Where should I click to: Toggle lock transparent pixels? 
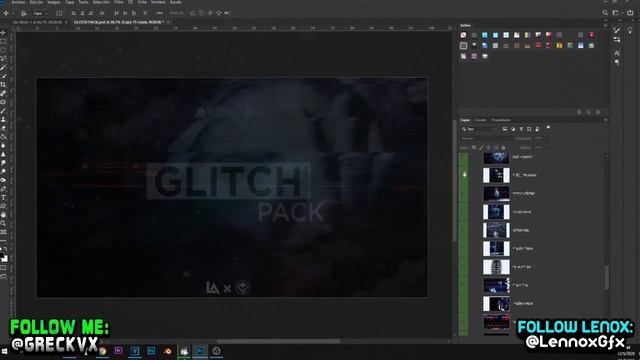pos(474,147)
